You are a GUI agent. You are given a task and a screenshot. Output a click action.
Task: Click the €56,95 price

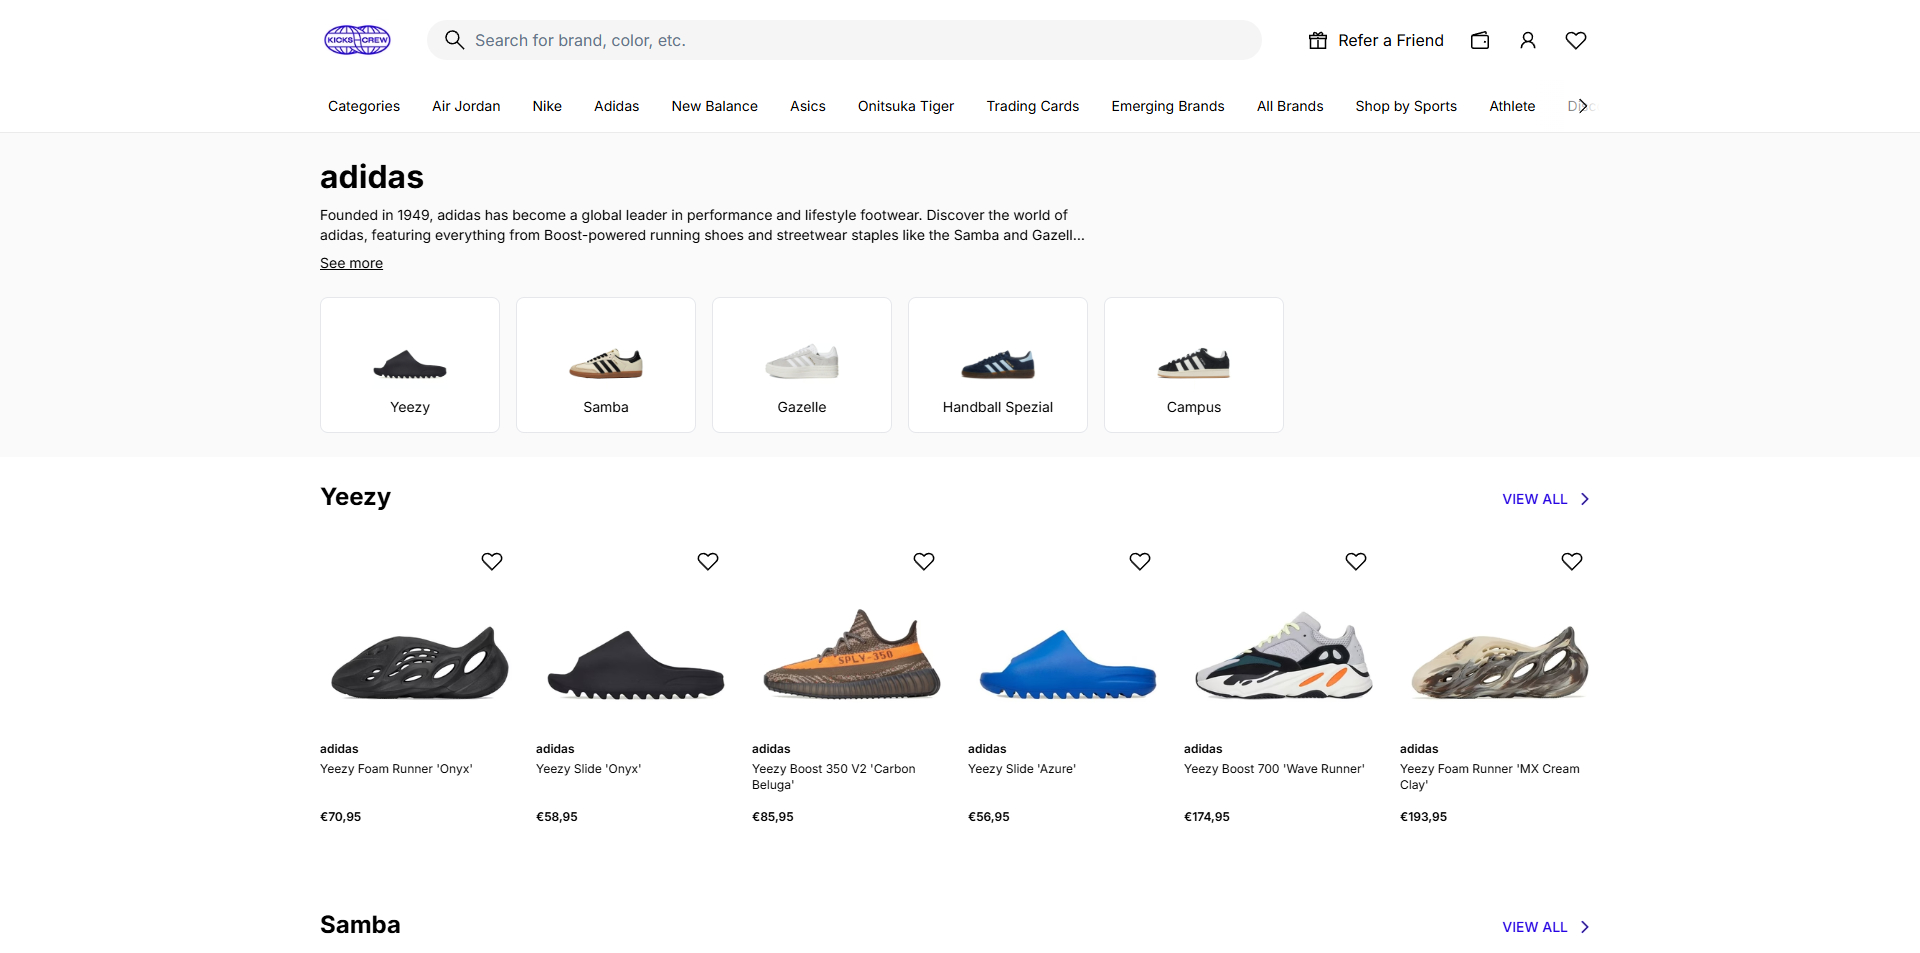click(989, 817)
